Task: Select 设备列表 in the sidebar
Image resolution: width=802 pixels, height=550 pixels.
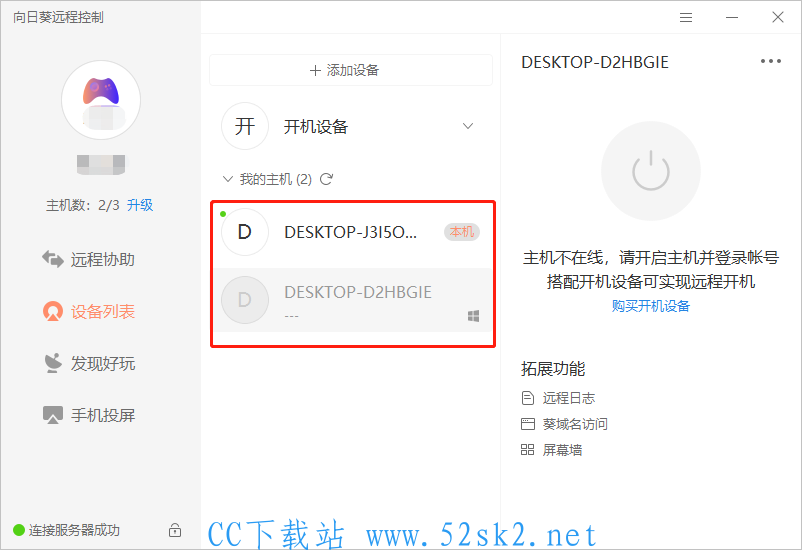Action: pos(88,311)
